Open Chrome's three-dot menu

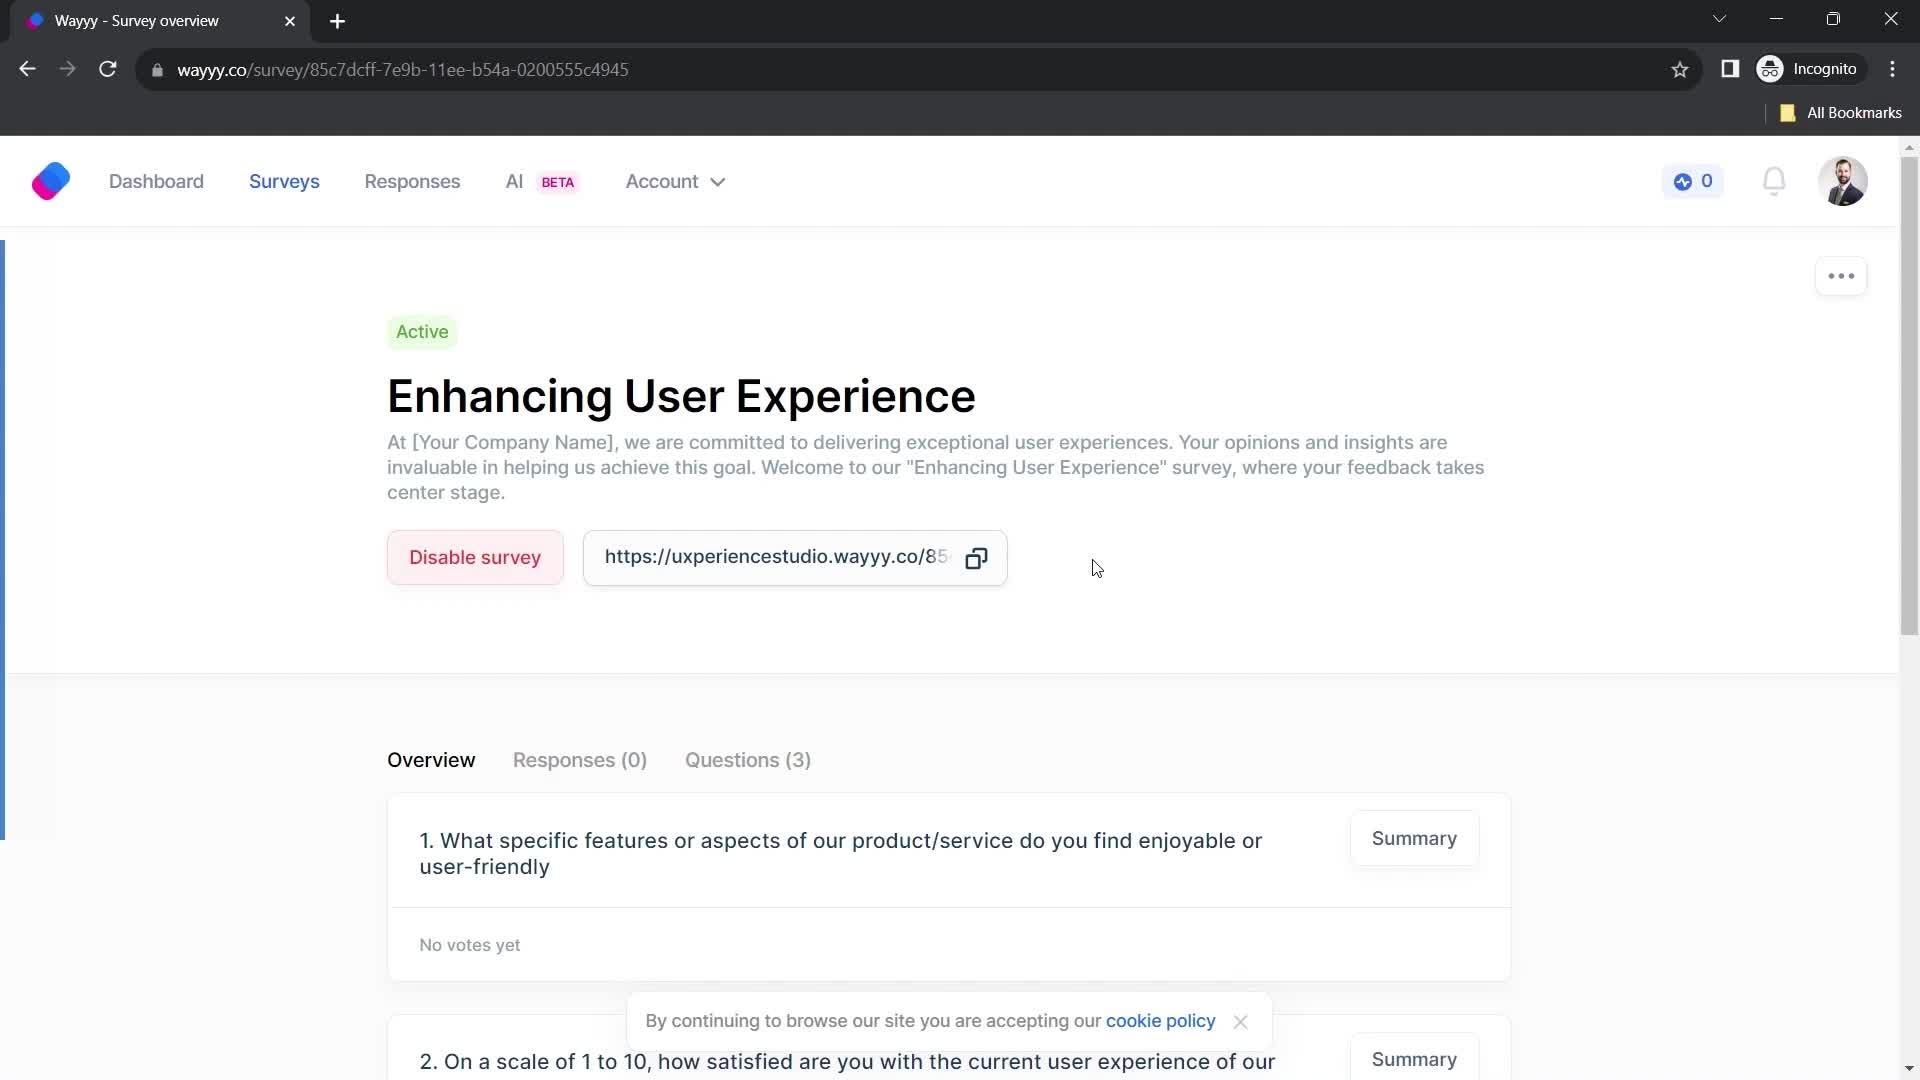pyautogui.click(x=1892, y=69)
